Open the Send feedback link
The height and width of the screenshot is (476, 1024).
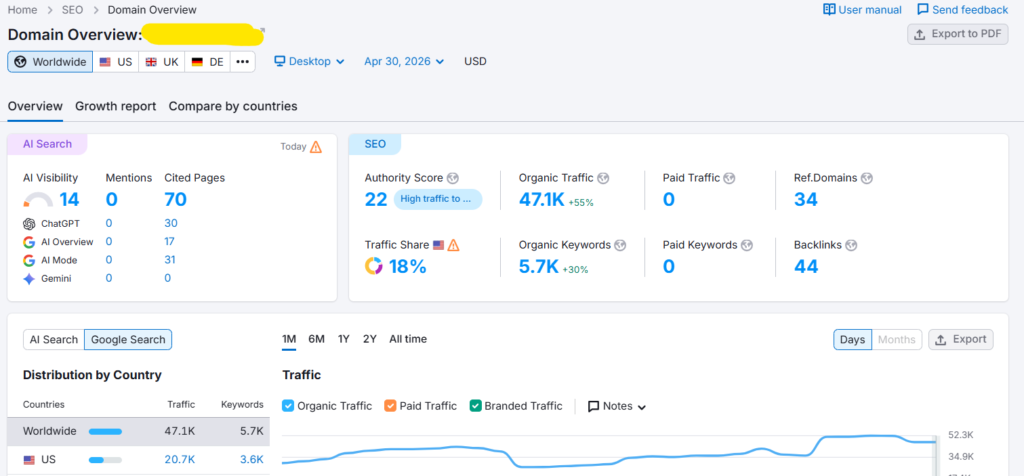pyautogui.click(x=963, y=9)
